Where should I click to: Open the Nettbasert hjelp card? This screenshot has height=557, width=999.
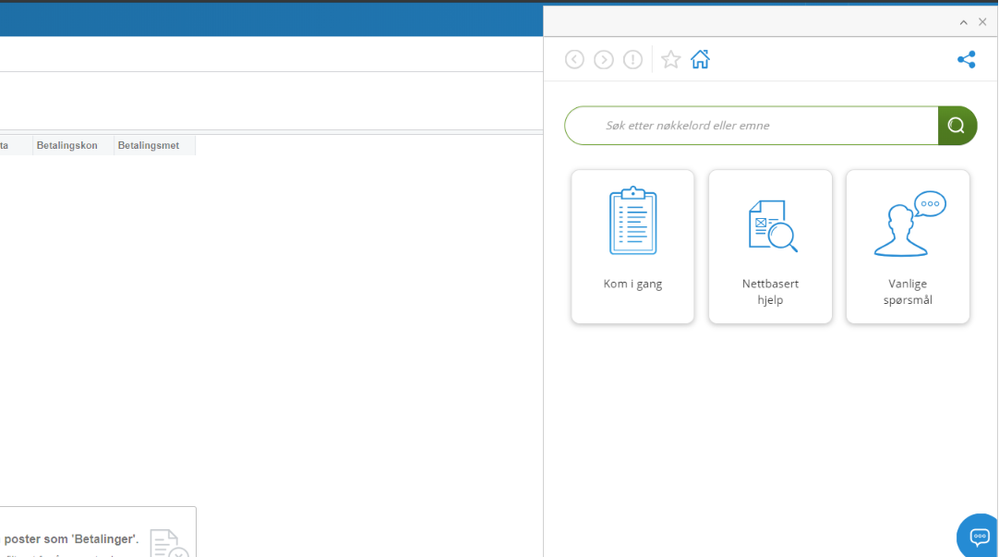point(770,247)
